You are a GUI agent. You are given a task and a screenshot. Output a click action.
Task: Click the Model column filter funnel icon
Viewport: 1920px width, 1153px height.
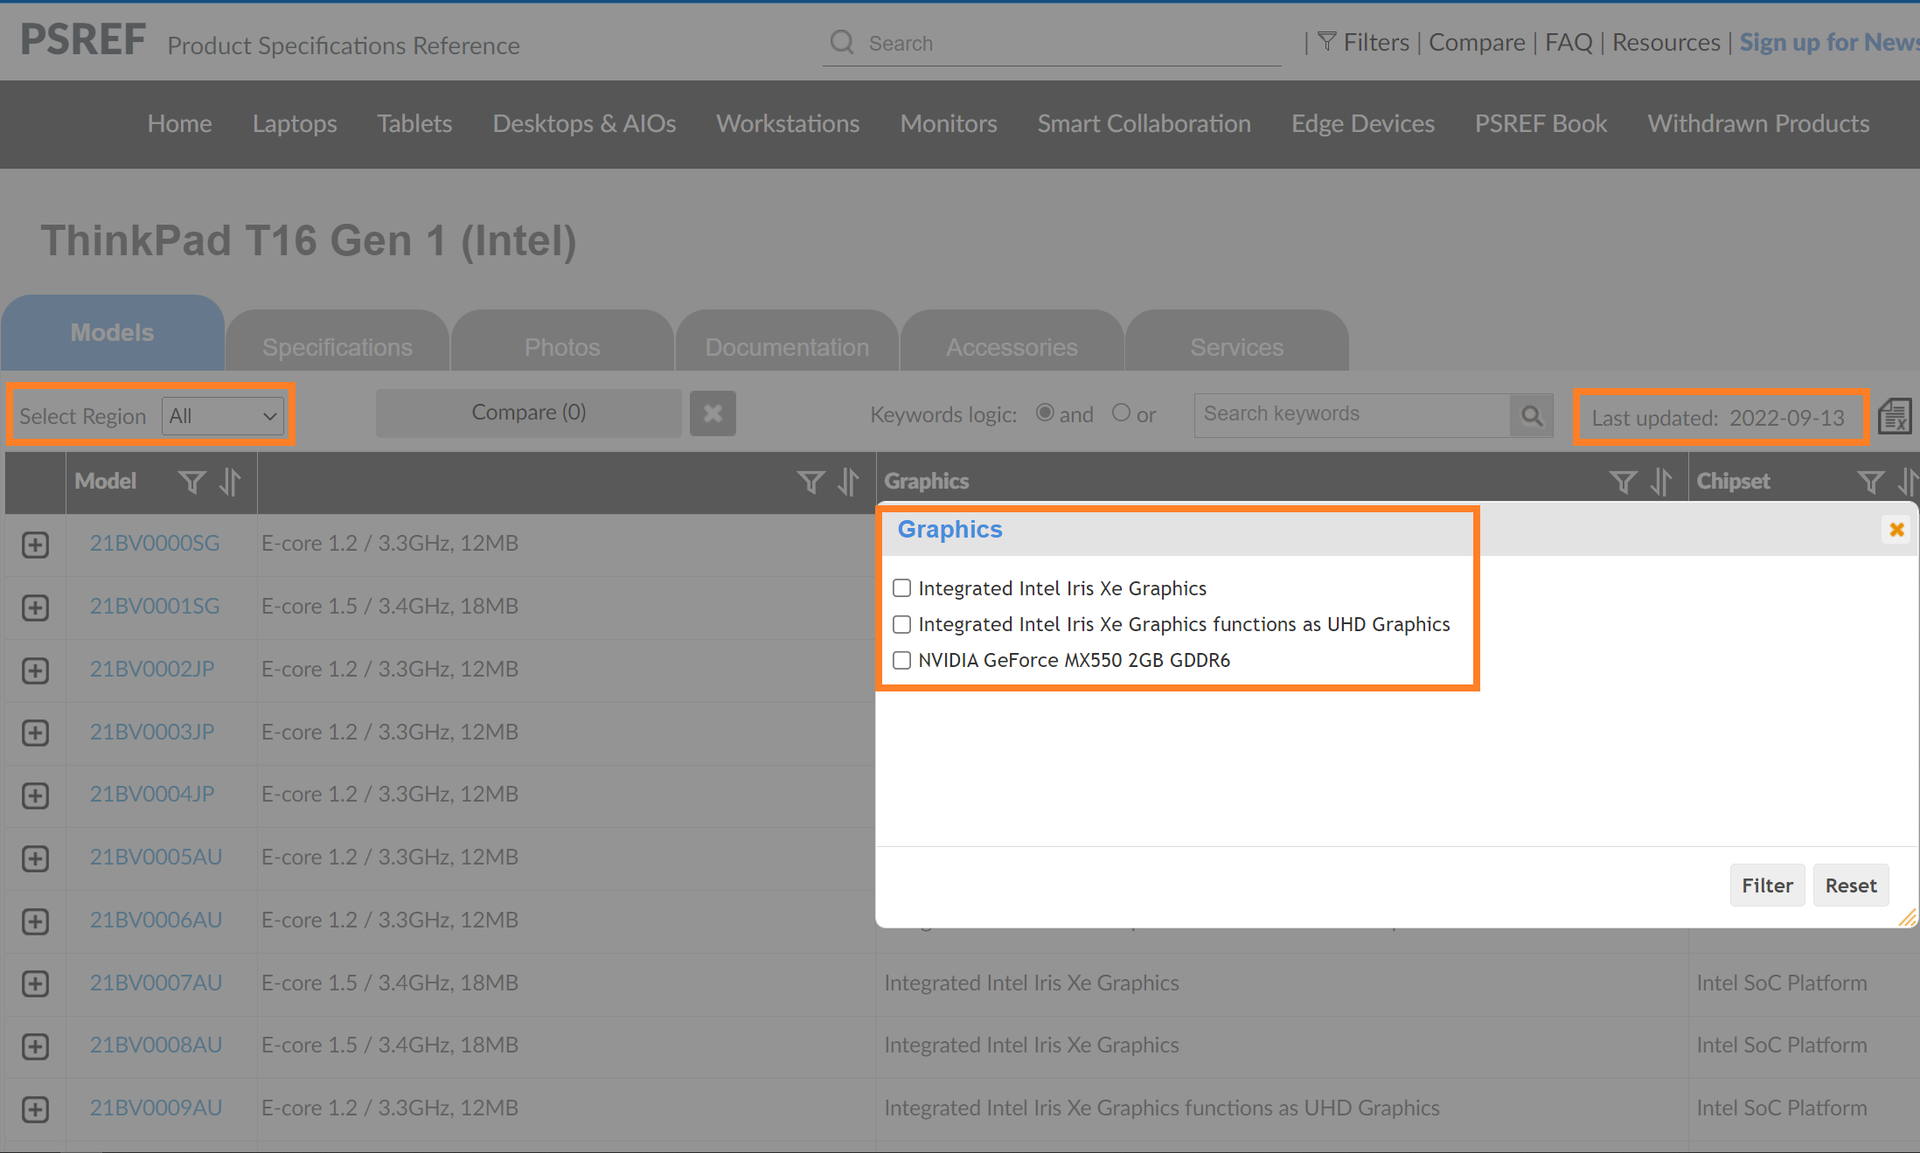pos(191,482)
